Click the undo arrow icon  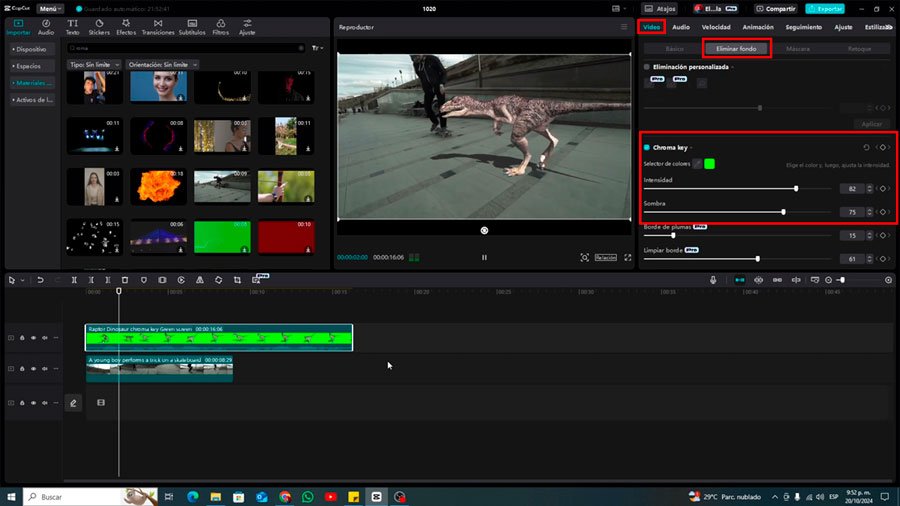[40, 280]
